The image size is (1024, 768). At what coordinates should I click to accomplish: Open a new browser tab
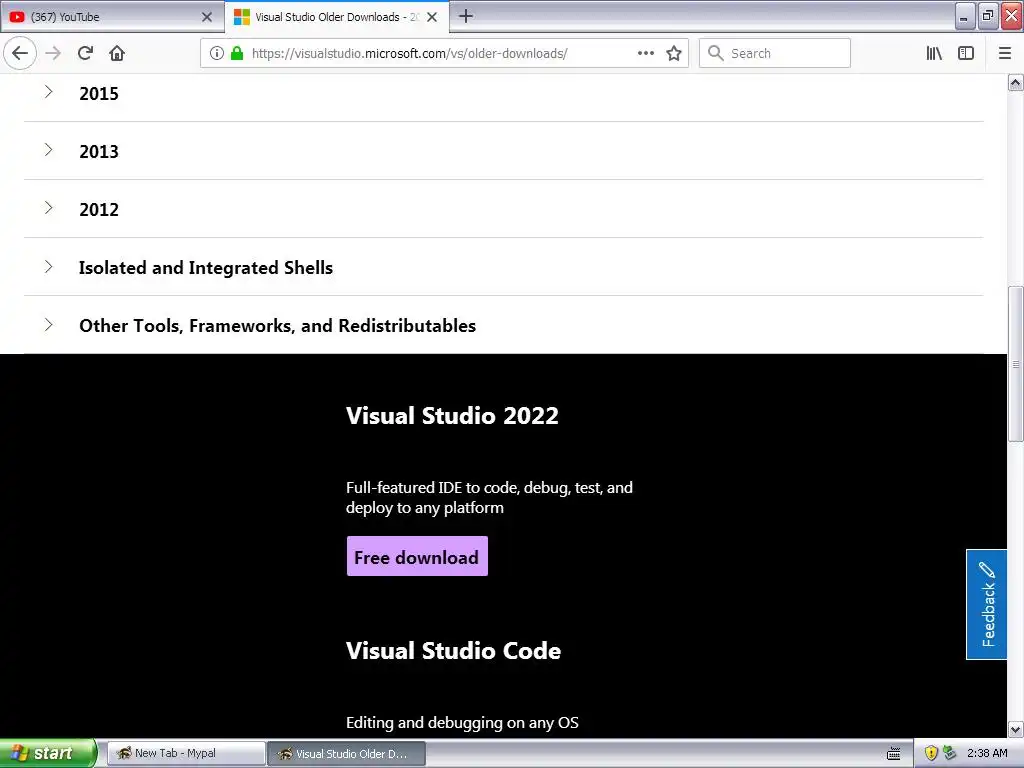pos(466,16)
